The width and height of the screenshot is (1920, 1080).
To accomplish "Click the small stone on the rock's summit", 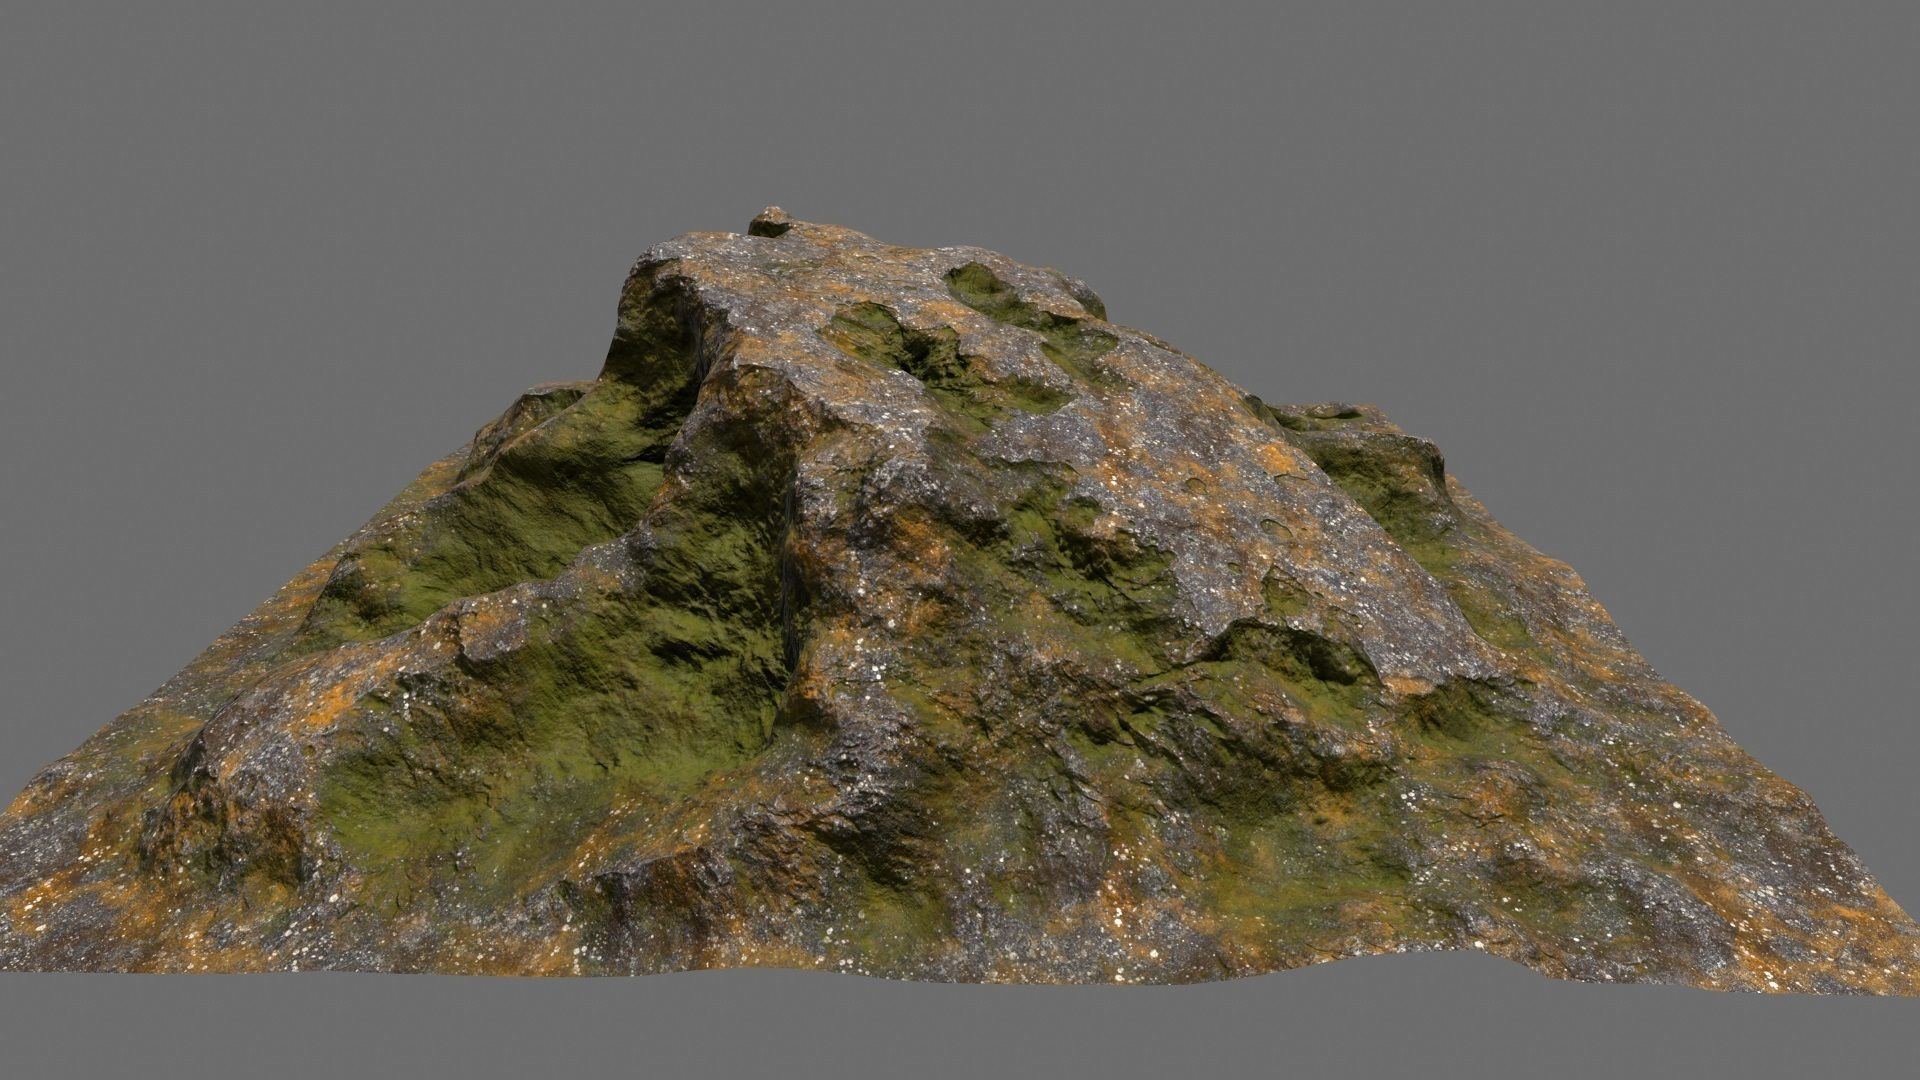I will point(770,222).
